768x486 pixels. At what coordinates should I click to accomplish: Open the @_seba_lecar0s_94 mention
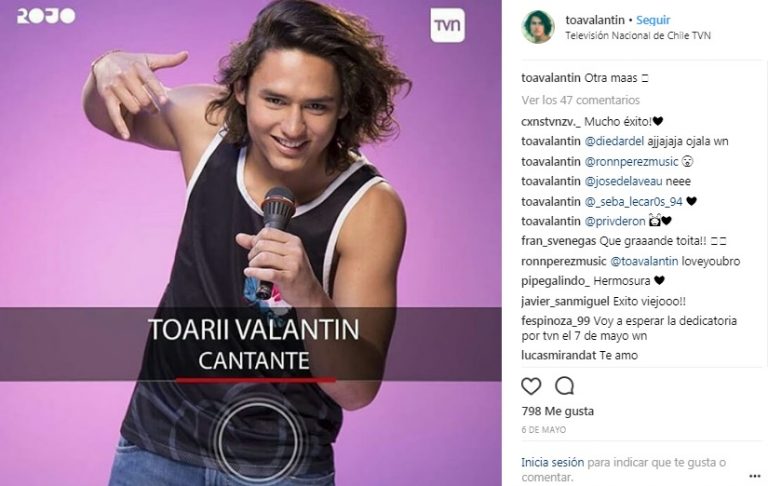pos(634,201)
